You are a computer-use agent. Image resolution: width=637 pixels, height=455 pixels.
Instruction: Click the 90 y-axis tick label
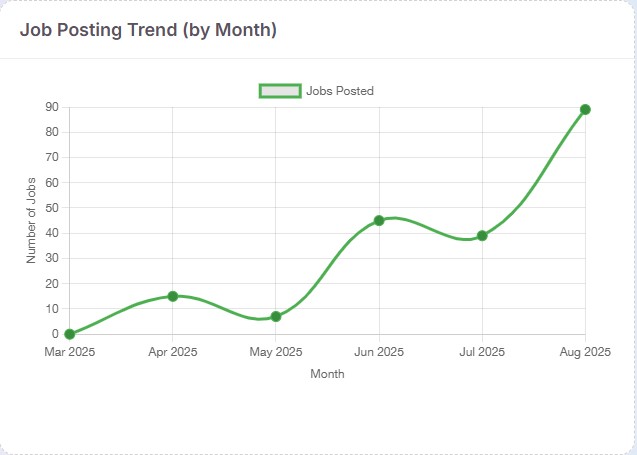click(52, 107)
